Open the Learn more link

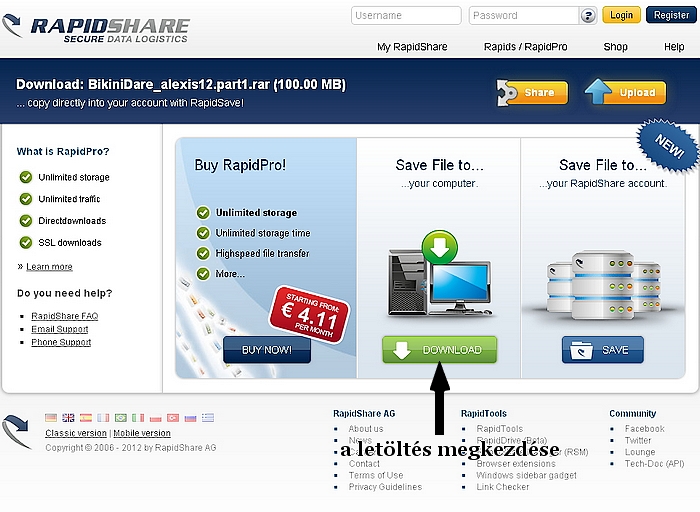[49, 267]
